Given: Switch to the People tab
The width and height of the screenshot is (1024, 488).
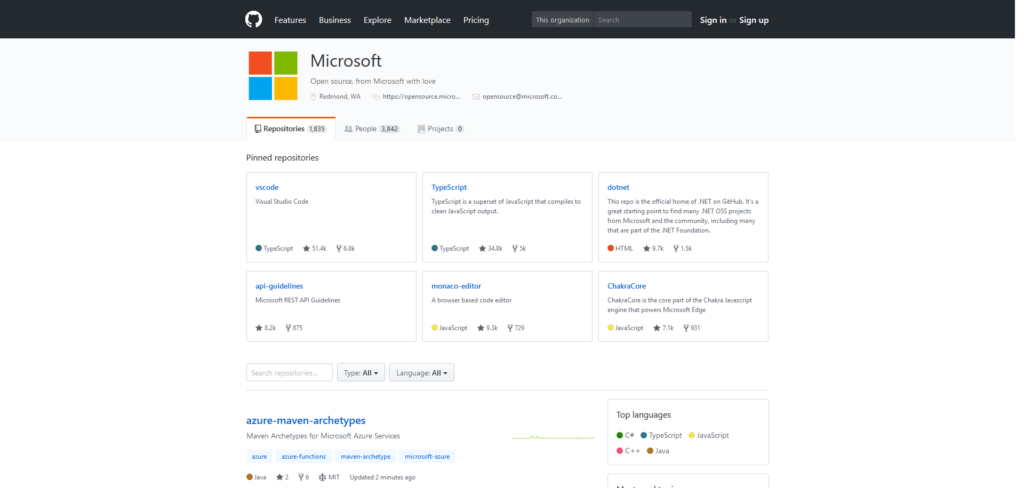Looking at the screenshot, I should pyautogui.click(x=372, y=129).
